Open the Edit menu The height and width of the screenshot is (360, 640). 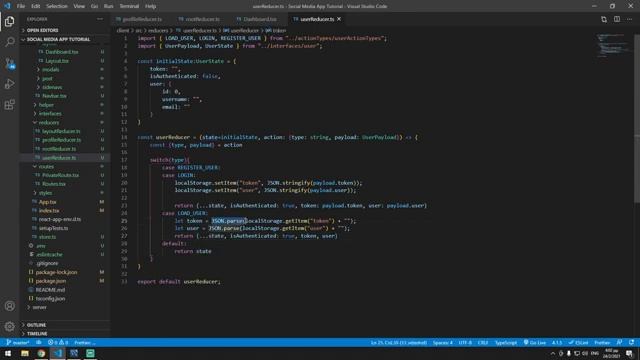tap(36, 6)
